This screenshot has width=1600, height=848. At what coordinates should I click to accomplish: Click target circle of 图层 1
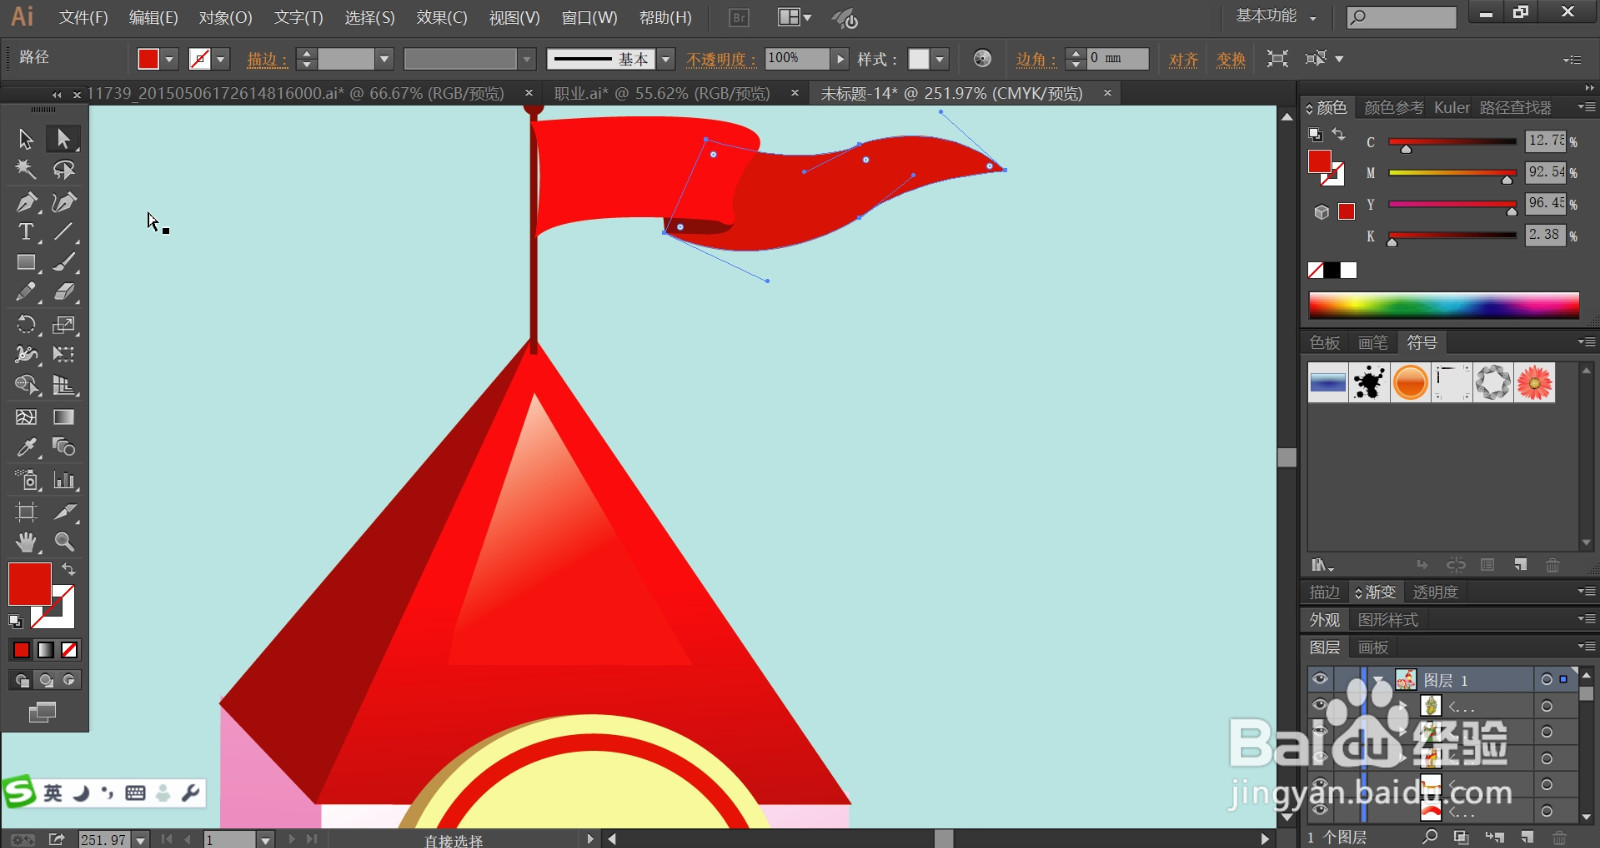(x=1546, y=679)
